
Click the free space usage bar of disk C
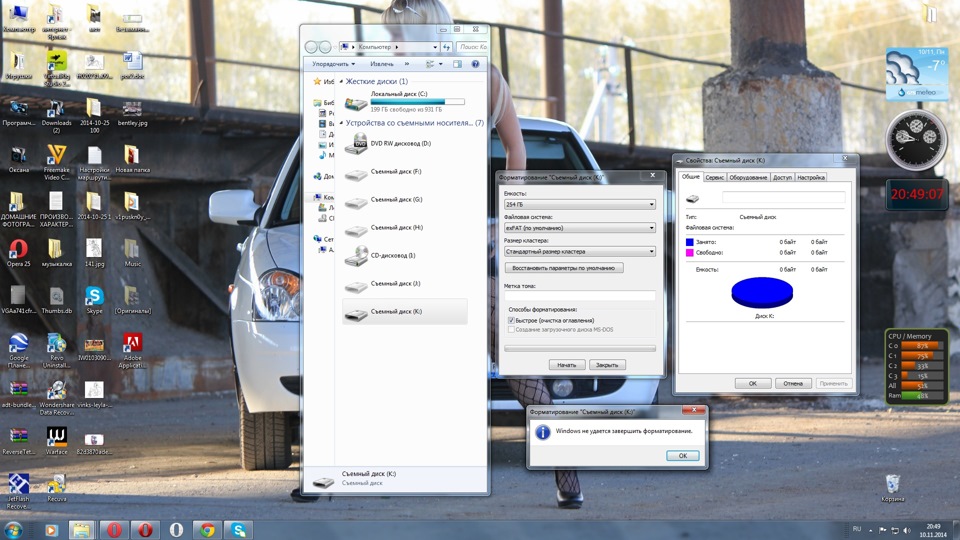(418, 102)
